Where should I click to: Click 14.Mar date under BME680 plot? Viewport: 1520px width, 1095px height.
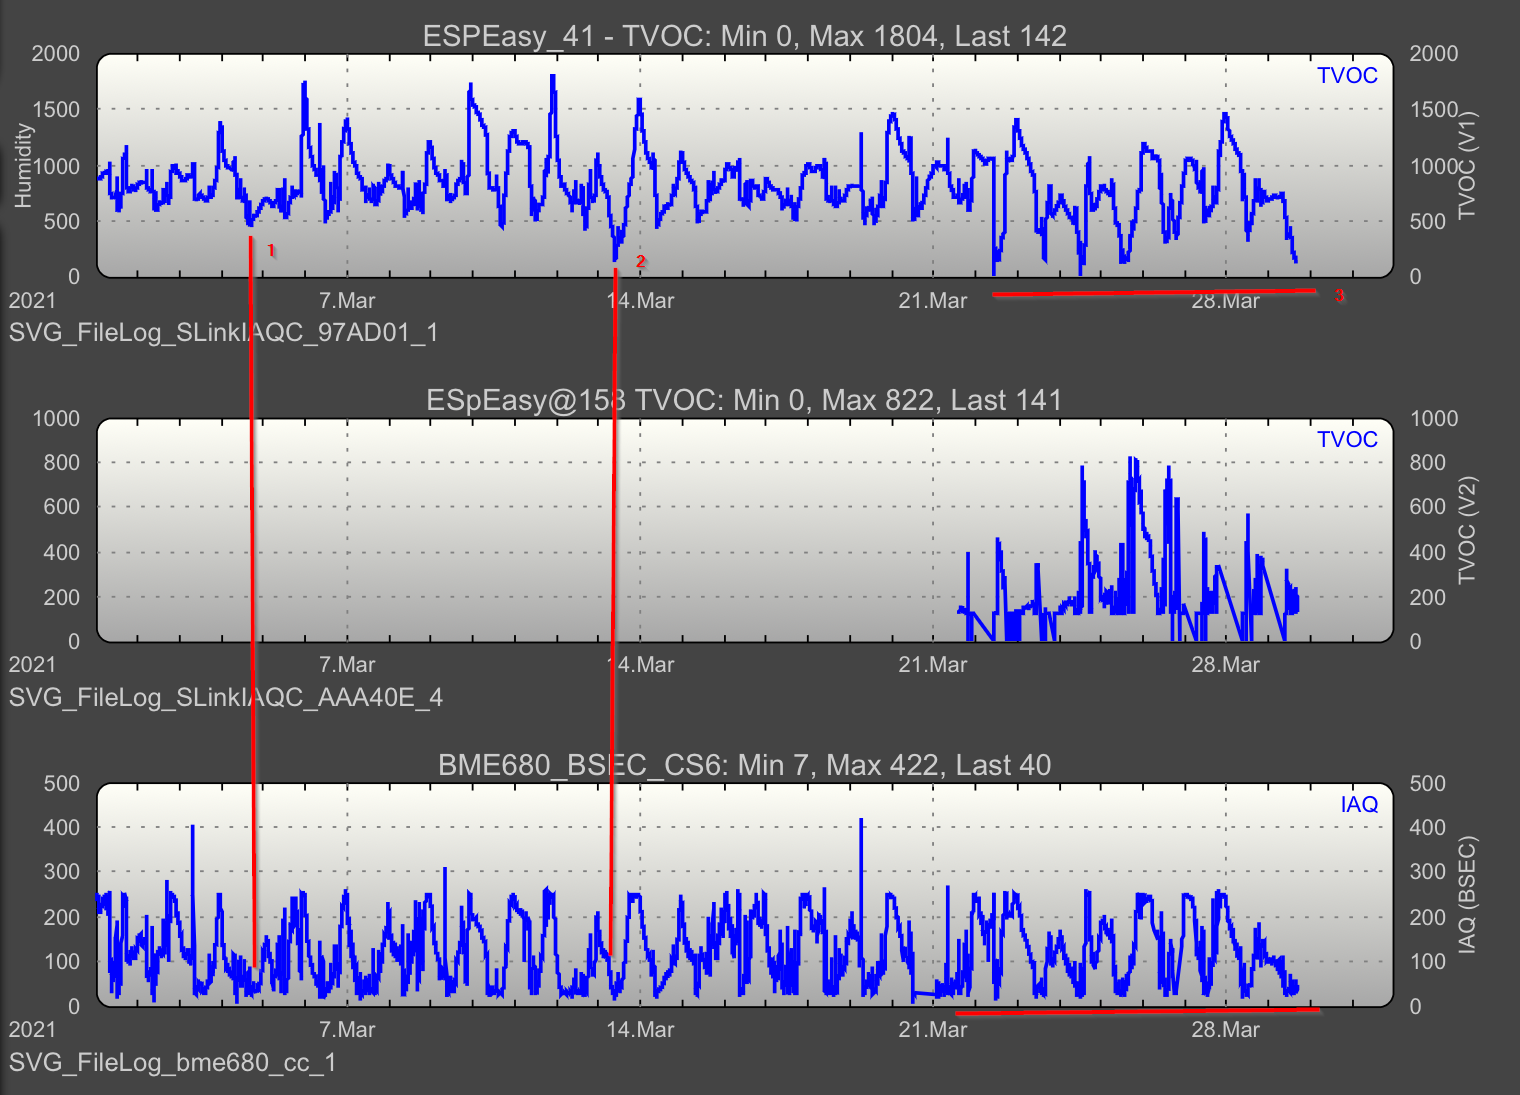640,1030
